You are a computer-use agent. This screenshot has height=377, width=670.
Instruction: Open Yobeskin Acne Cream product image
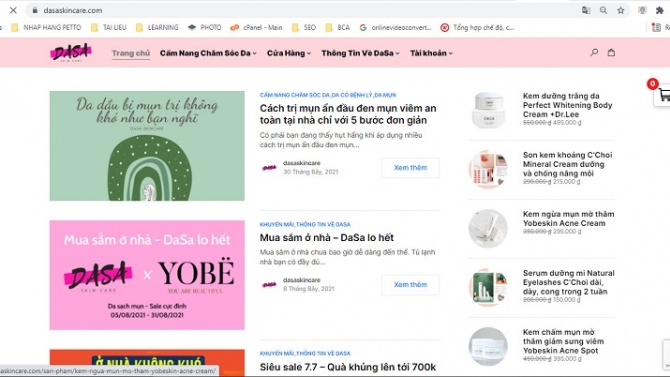[x=488, y=228]
